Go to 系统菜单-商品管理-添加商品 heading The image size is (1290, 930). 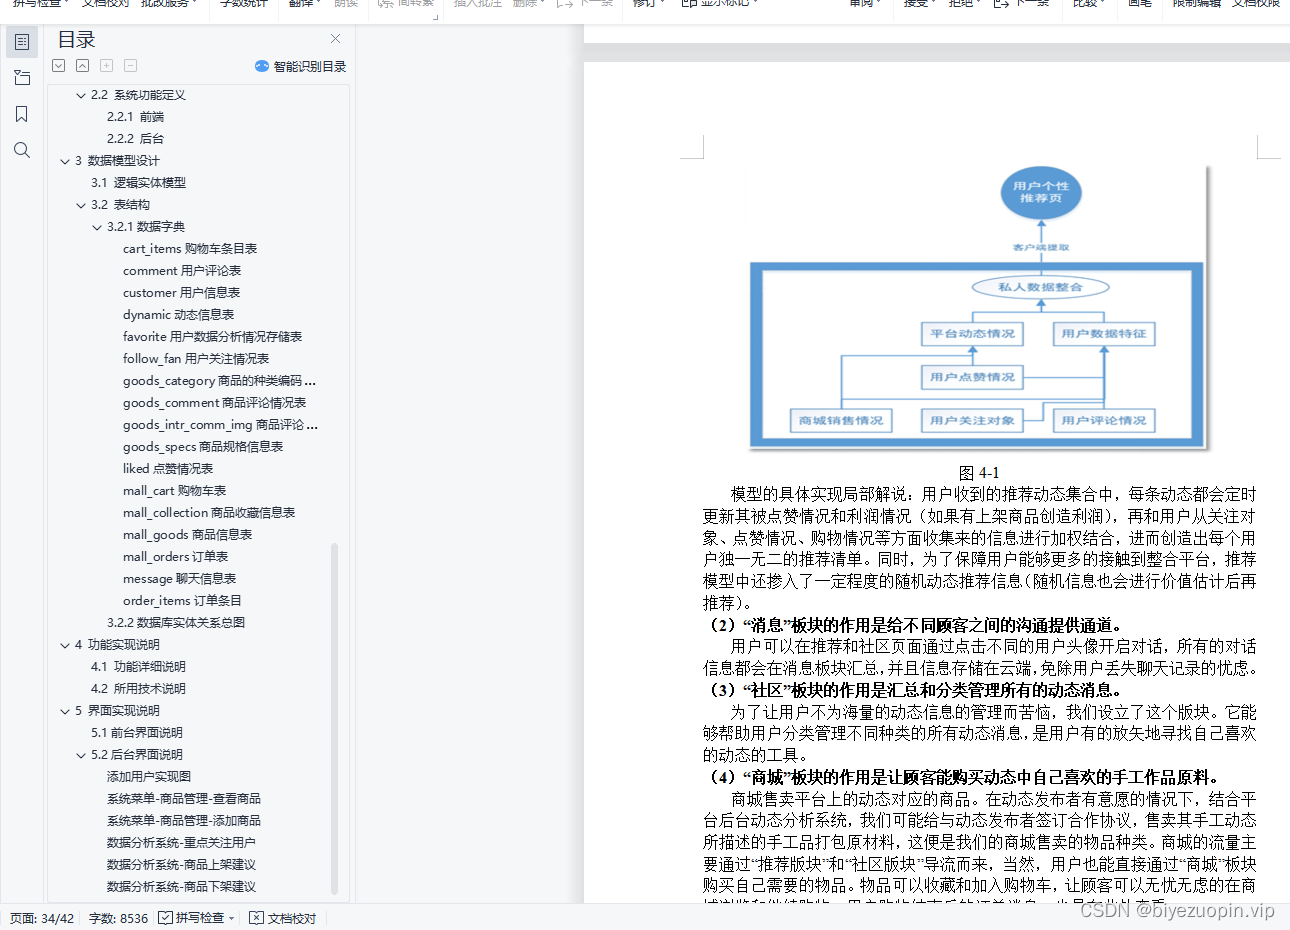click(184, 821)
